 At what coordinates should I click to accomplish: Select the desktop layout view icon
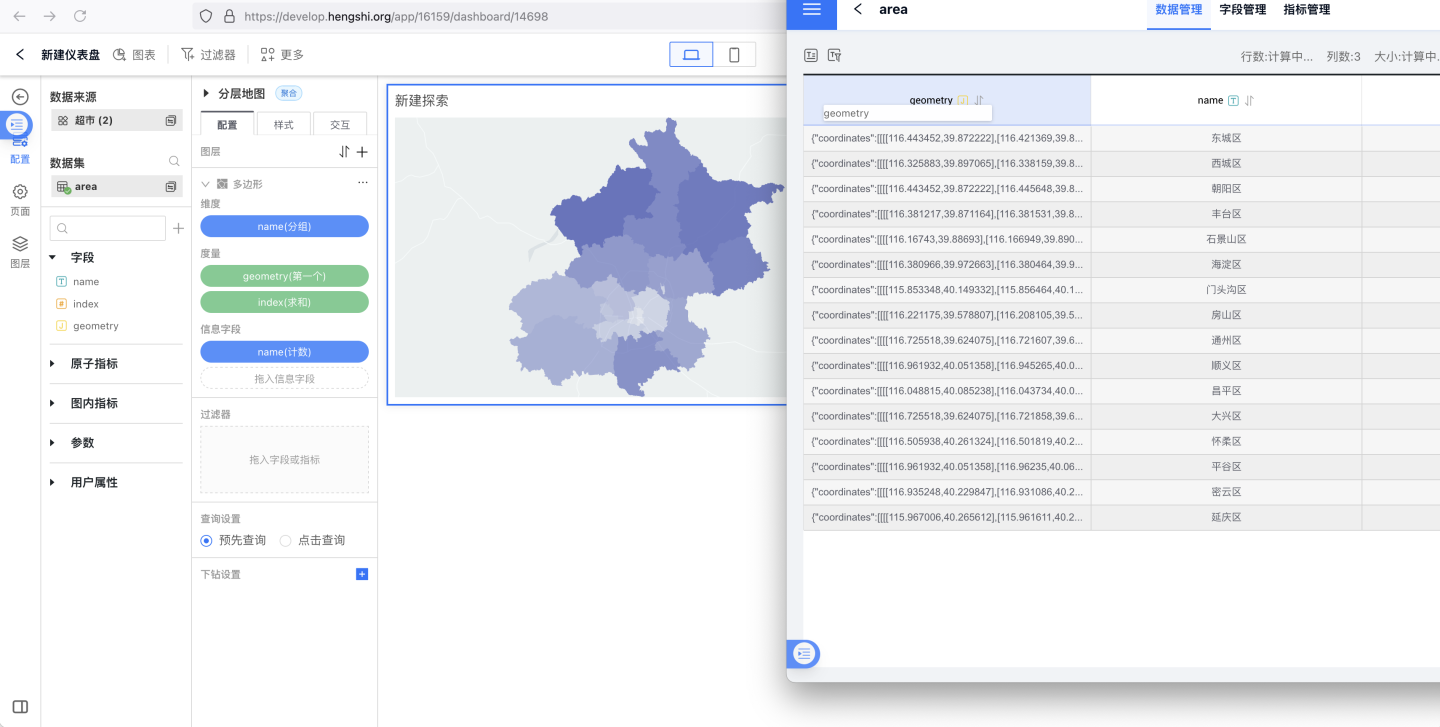coord(691,55)
